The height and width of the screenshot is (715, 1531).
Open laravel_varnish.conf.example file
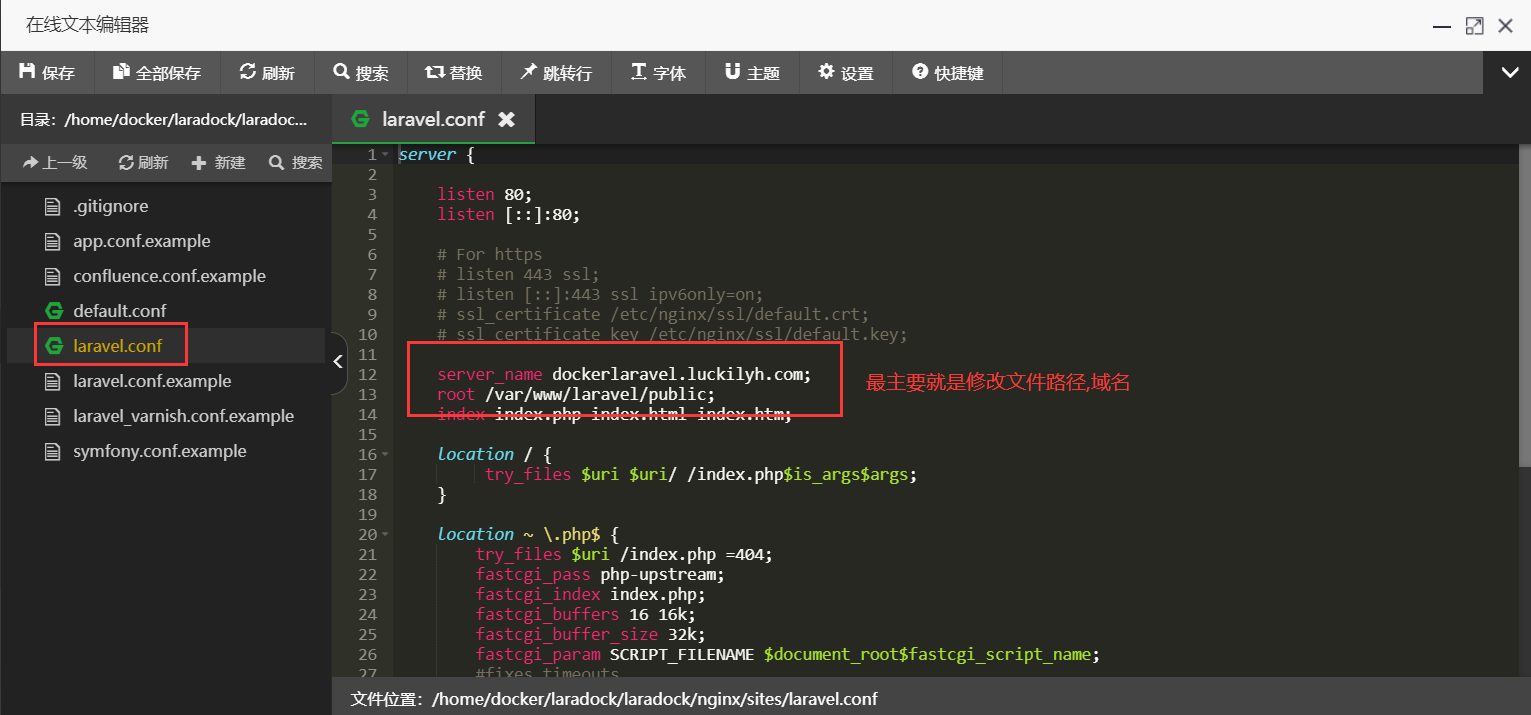183,416
